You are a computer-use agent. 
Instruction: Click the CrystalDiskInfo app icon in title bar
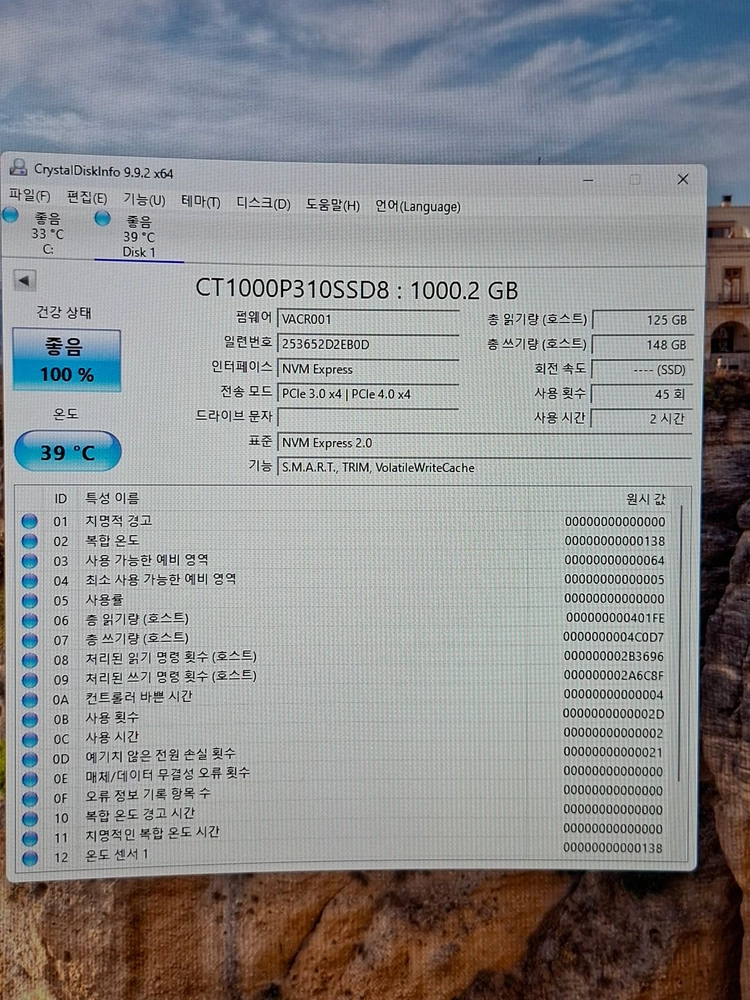tap(18, 167)
